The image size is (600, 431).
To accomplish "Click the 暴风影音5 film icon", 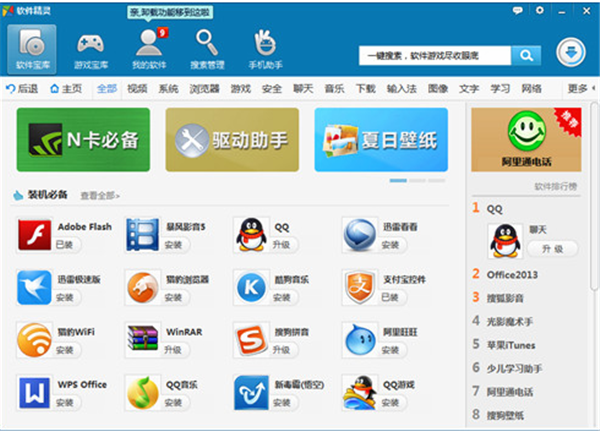I will 142,234.
